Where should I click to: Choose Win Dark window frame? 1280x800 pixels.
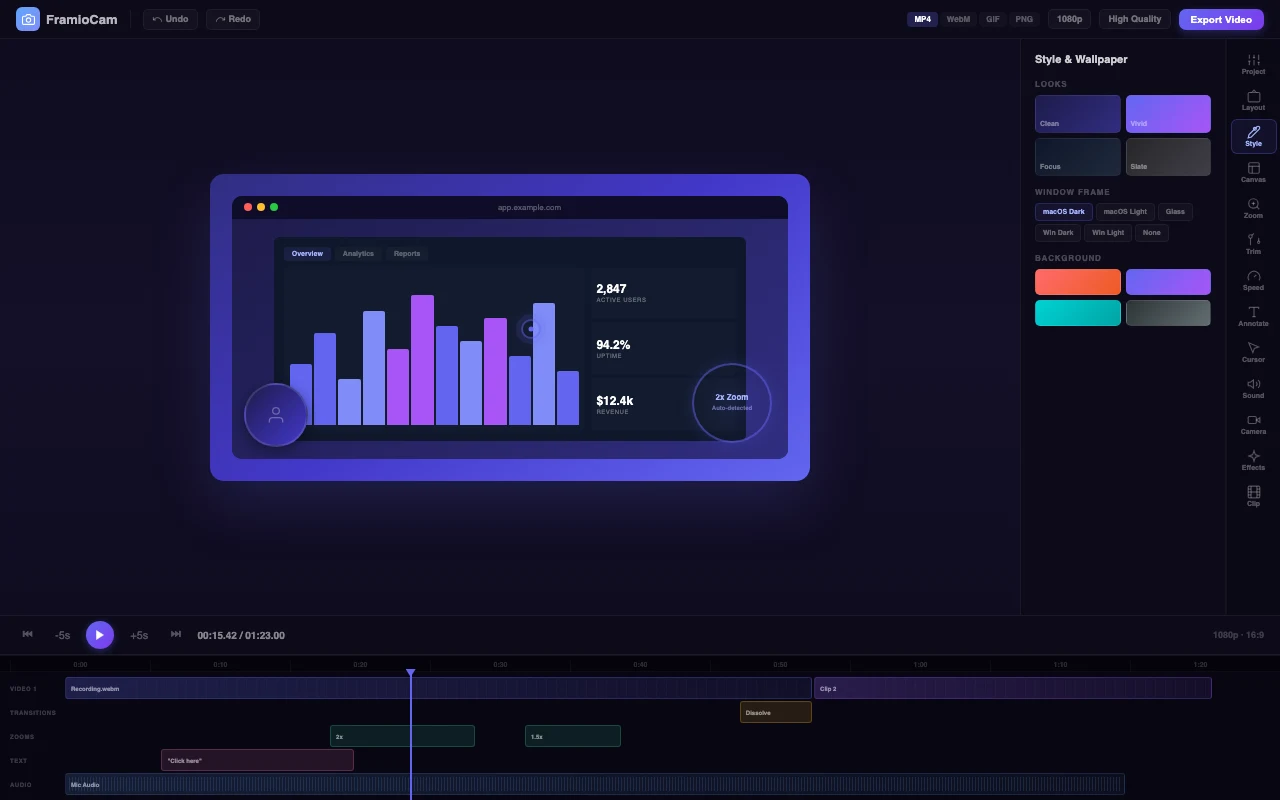click(1058, 232)
